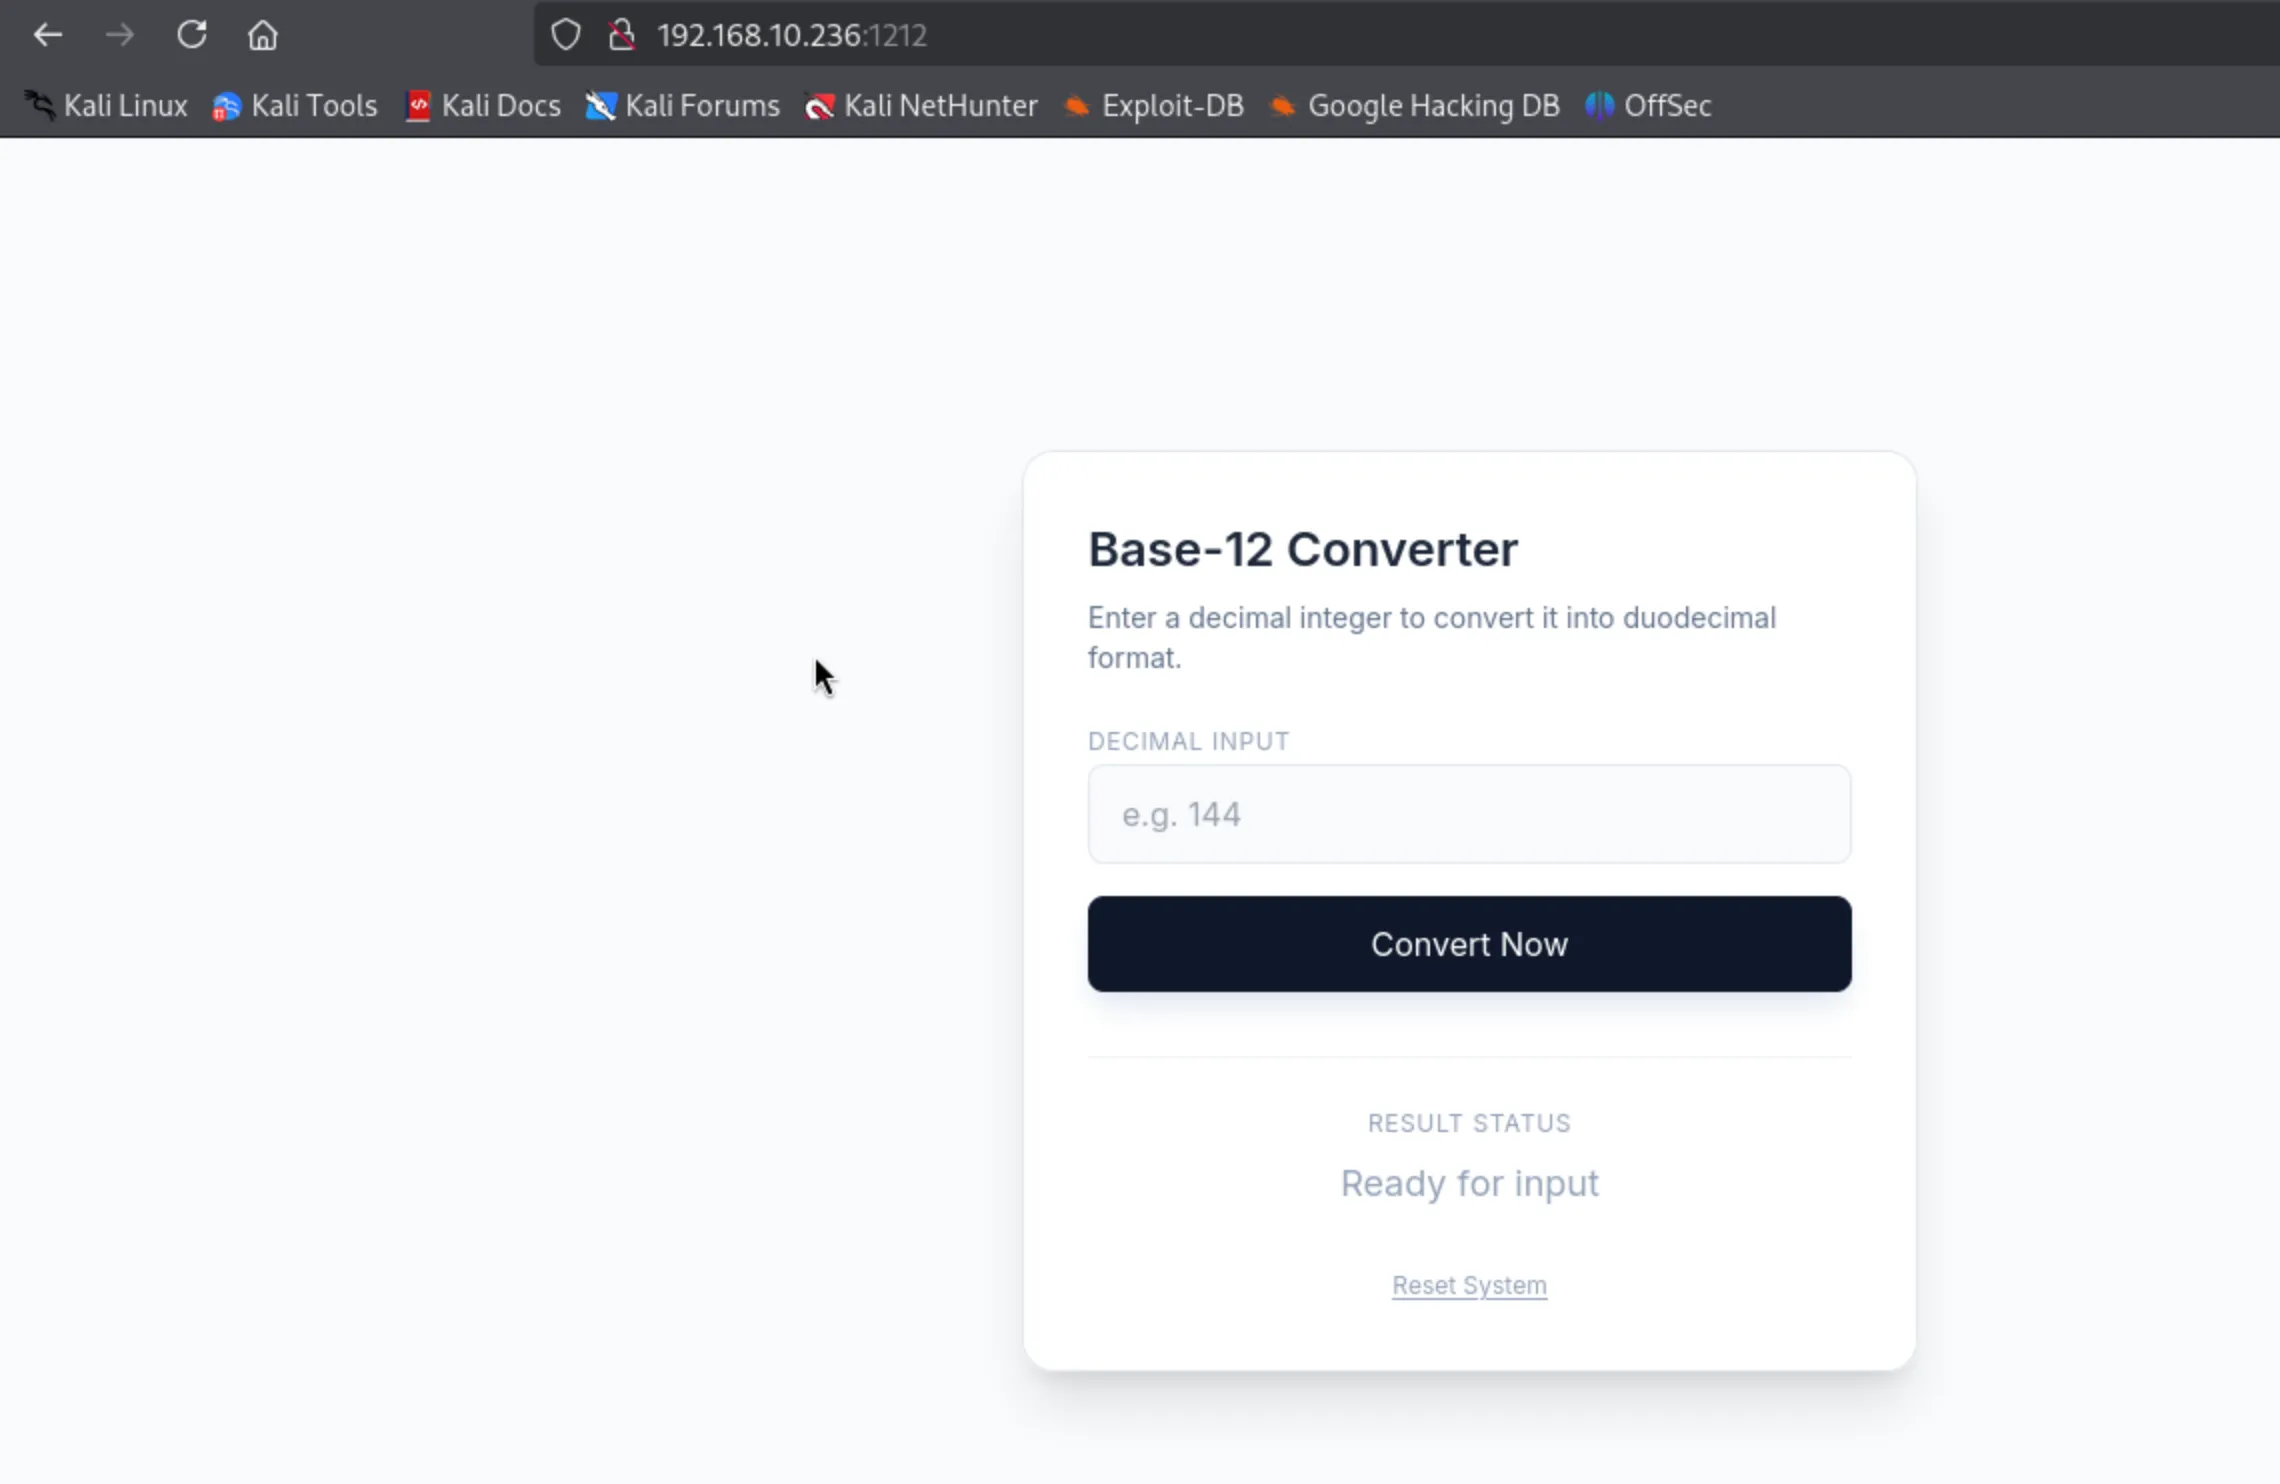The image size is (2280, 1484).
Task: Open the Kali Tools bookmark
Action: (x=295, y=106)
